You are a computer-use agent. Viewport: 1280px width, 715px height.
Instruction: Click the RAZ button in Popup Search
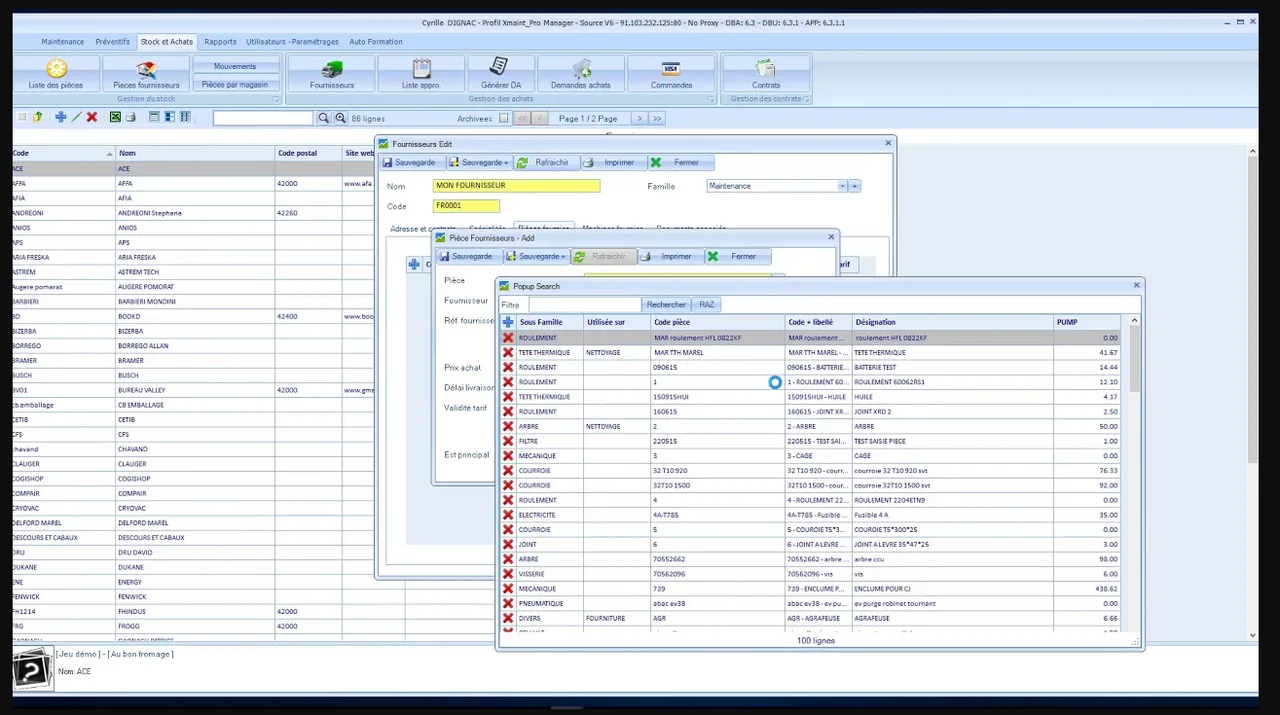tap(707, 305)
